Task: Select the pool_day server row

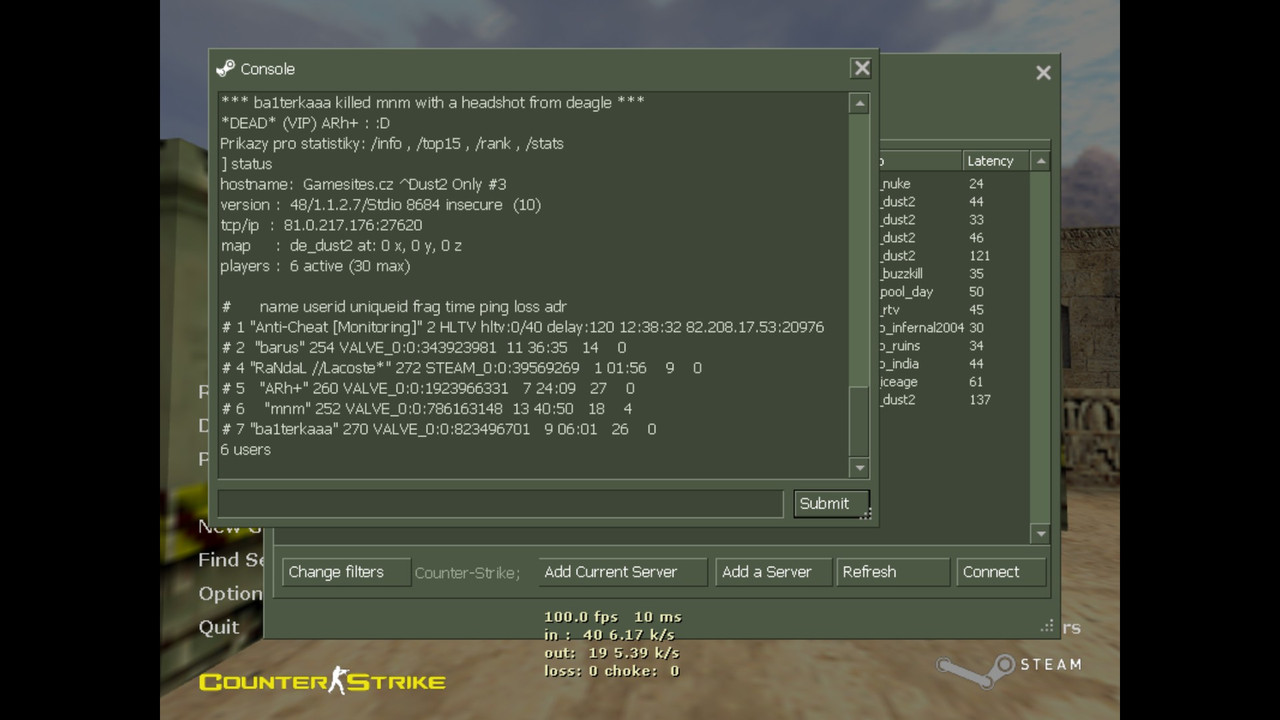Action: [x=953, y=292]
